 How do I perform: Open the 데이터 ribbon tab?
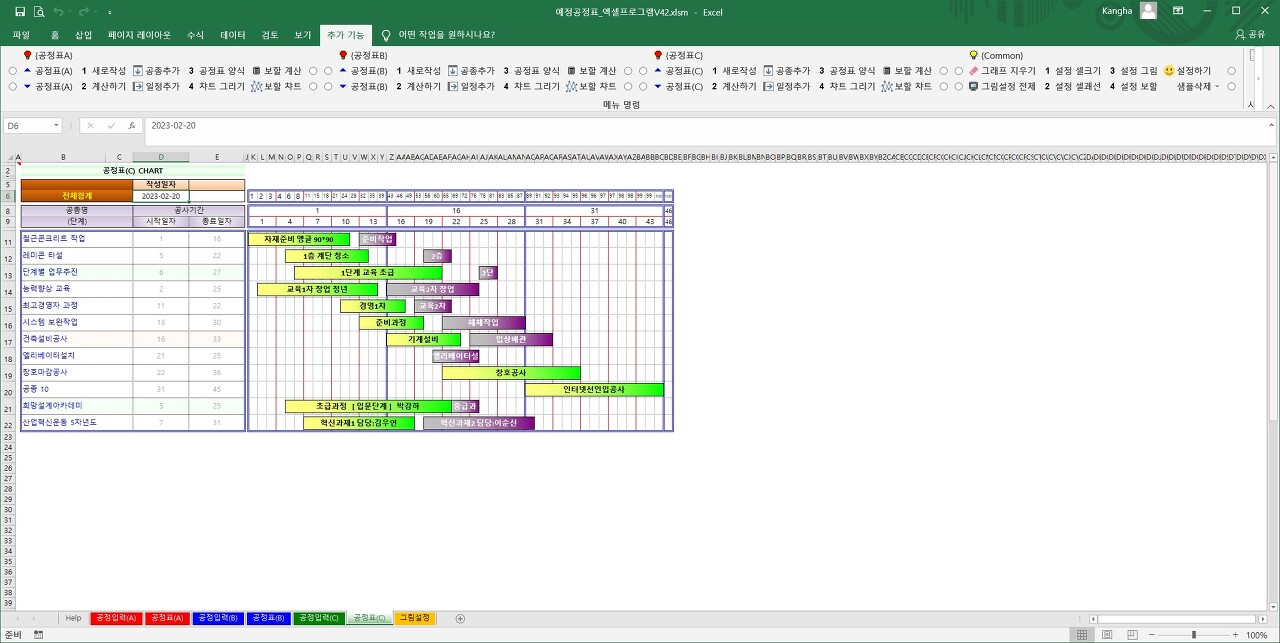233,35
